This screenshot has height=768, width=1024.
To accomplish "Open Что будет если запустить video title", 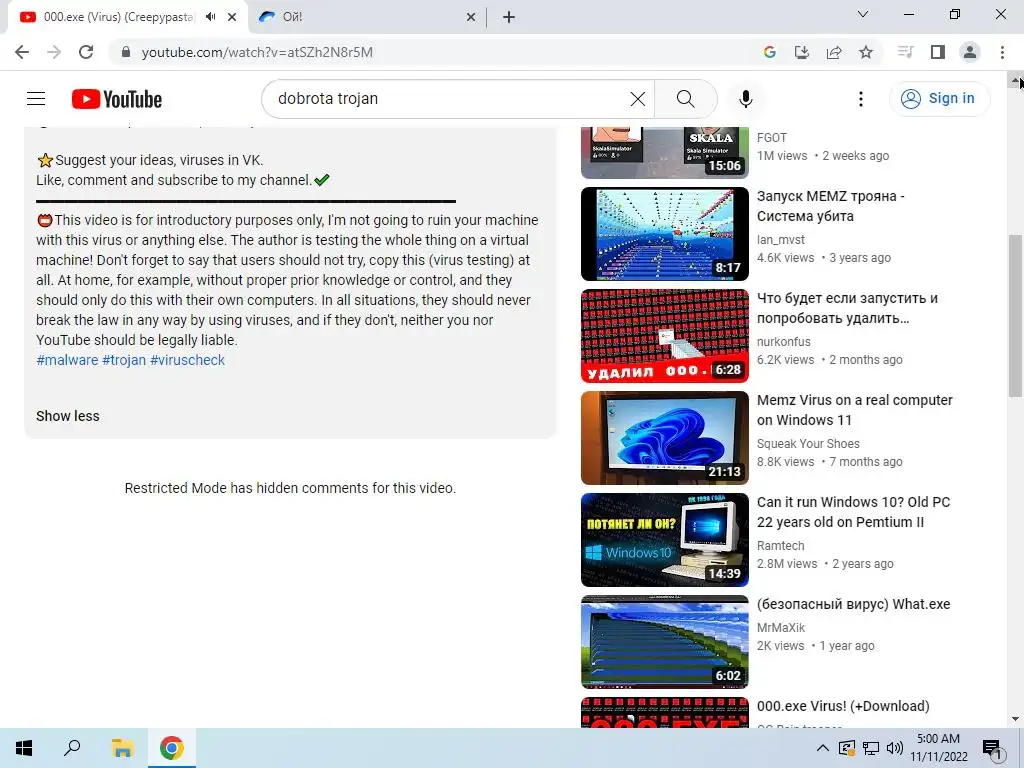I will (847, 308).
